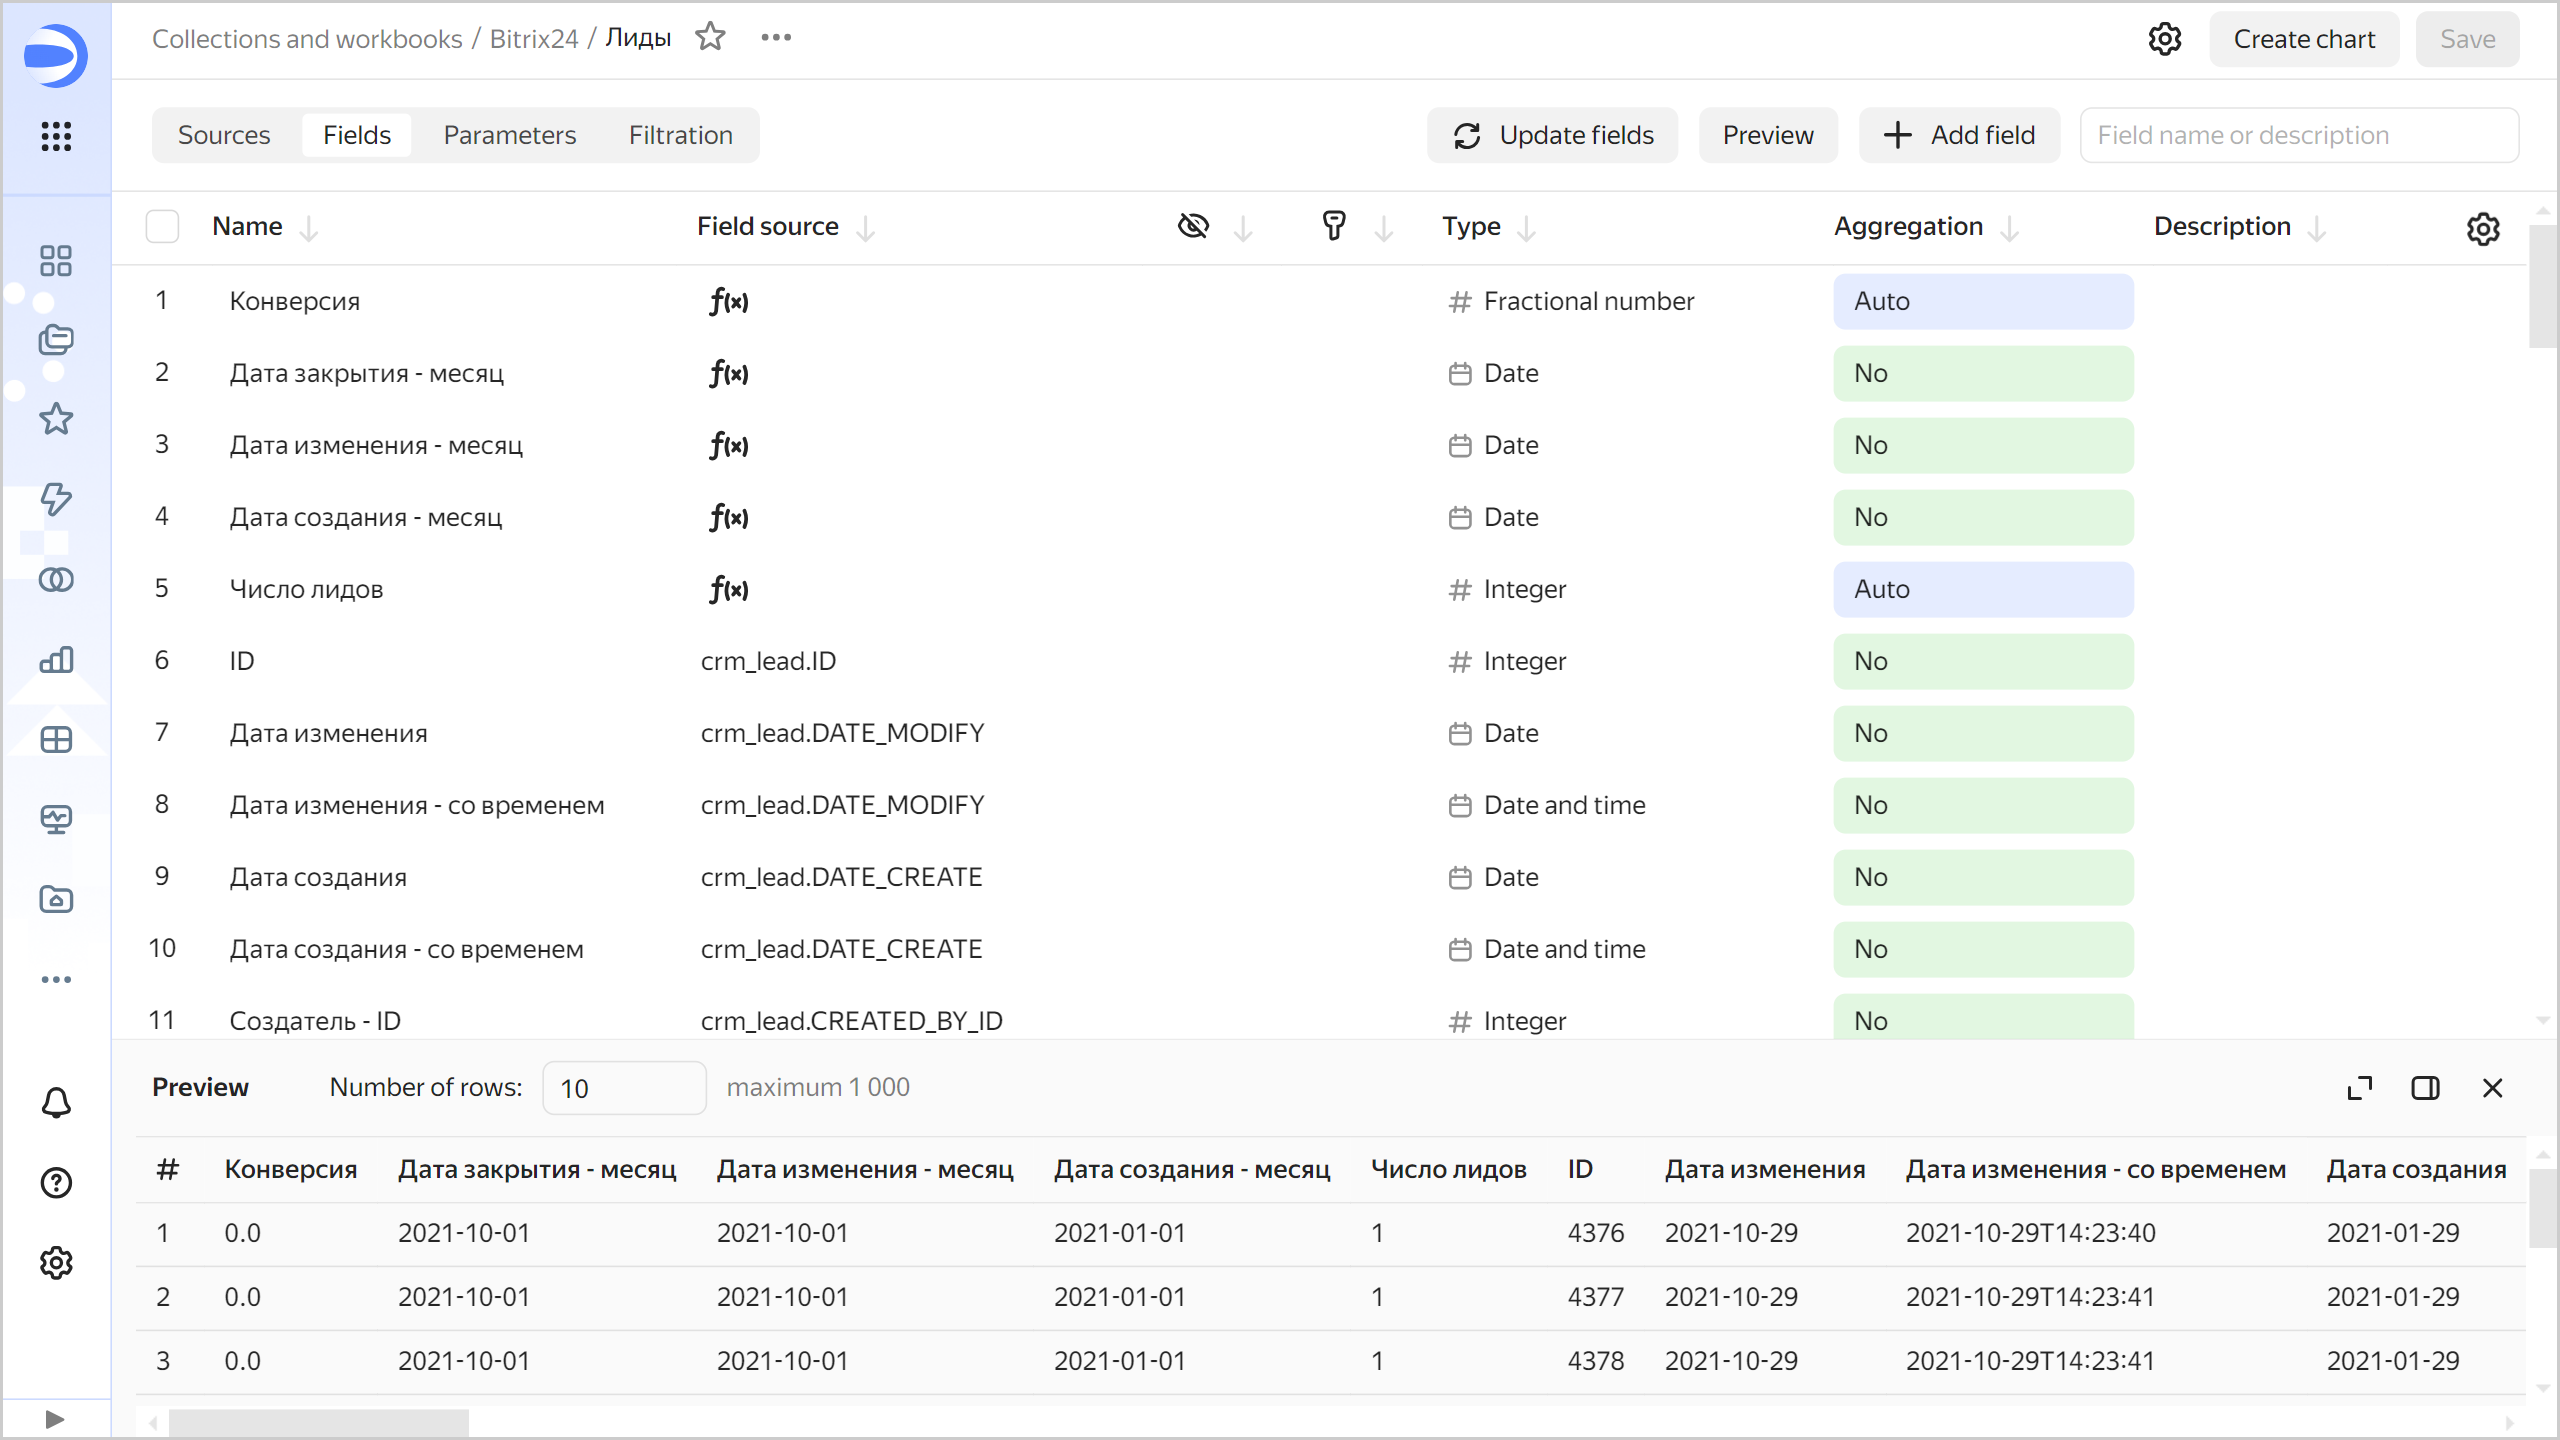Viewport: 2560px width, 1440px height.
Task: Switch to the Parameters tab
Action: tap(509, 135)
